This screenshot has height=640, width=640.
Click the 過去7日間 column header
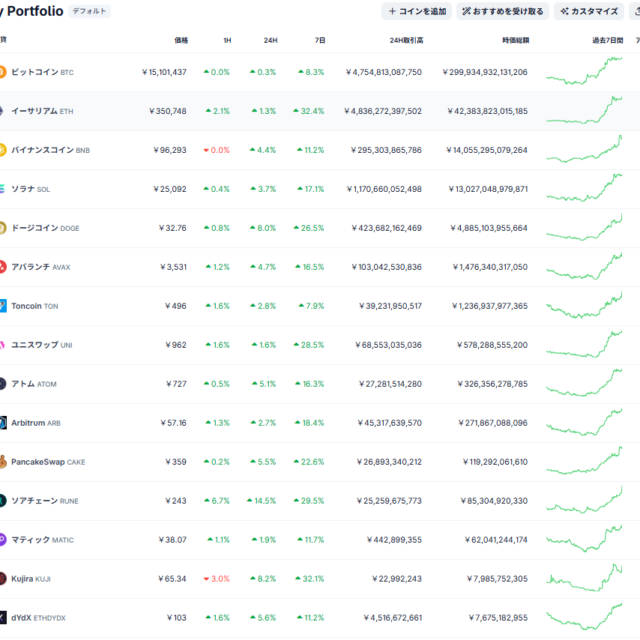608,40
